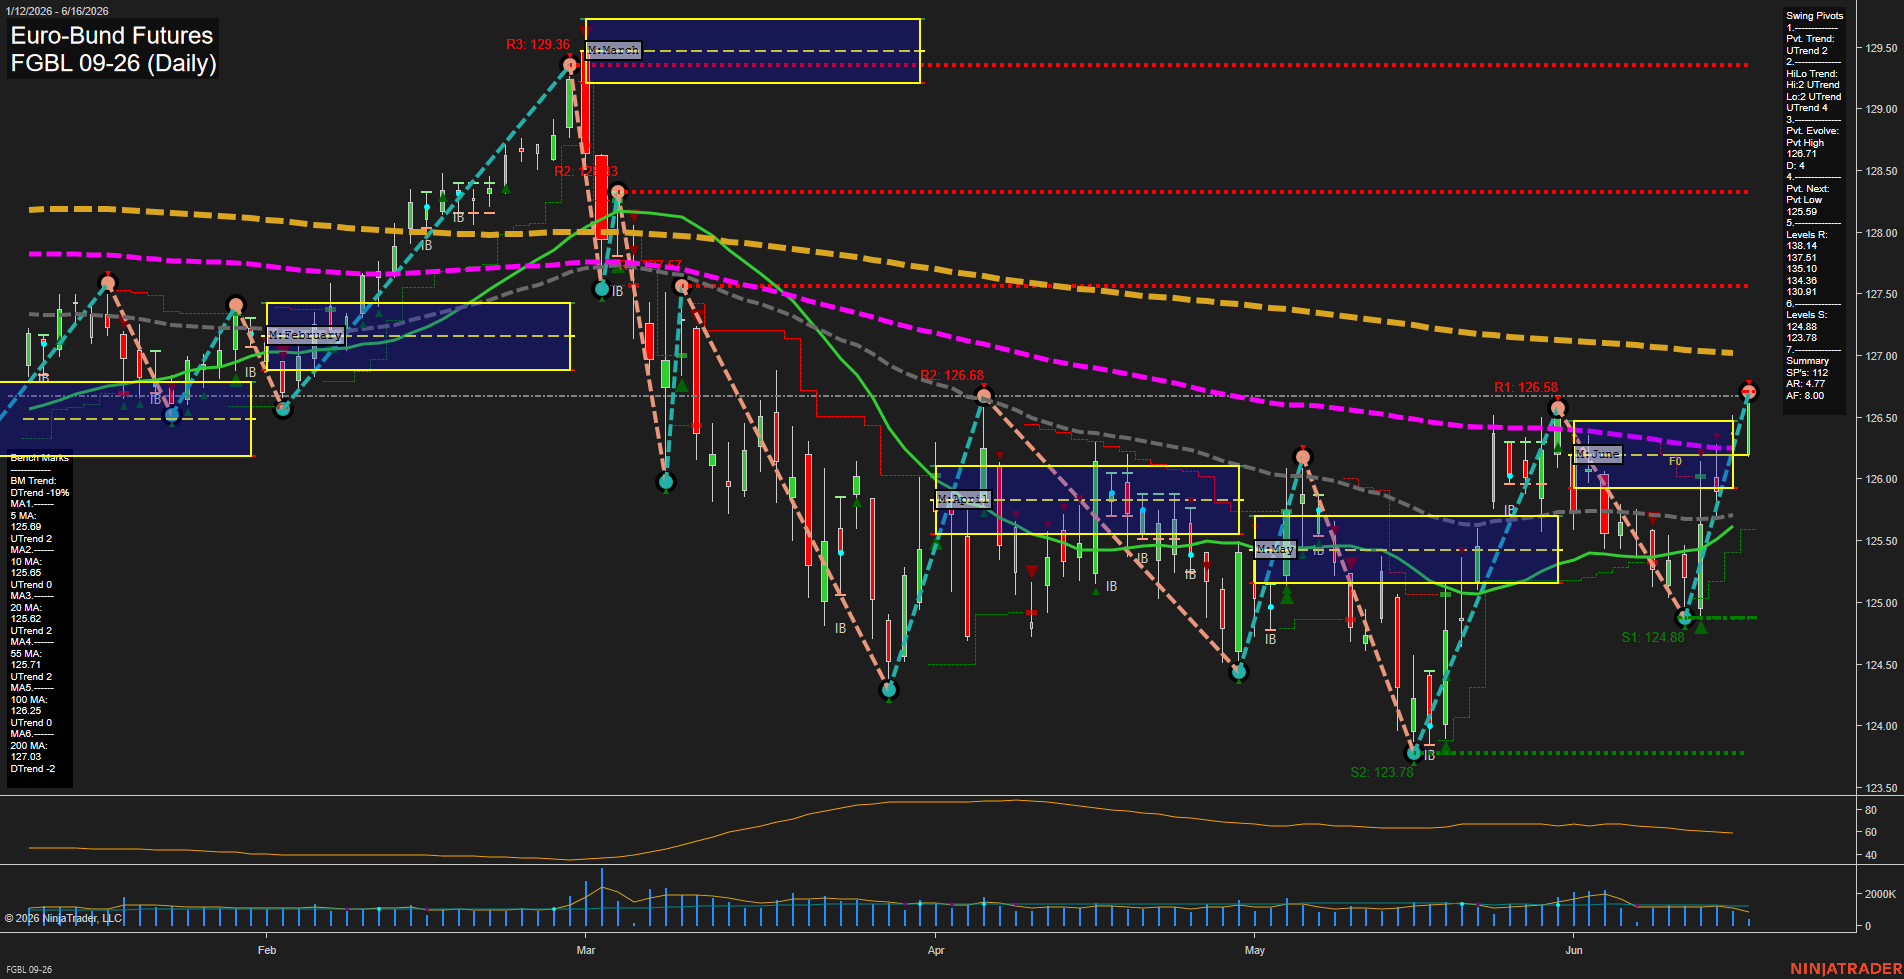The height and width of the screenshot is (979, 1904).
Task: Click the Bench Marks panel heading
Action: click(x=40, y=458)
